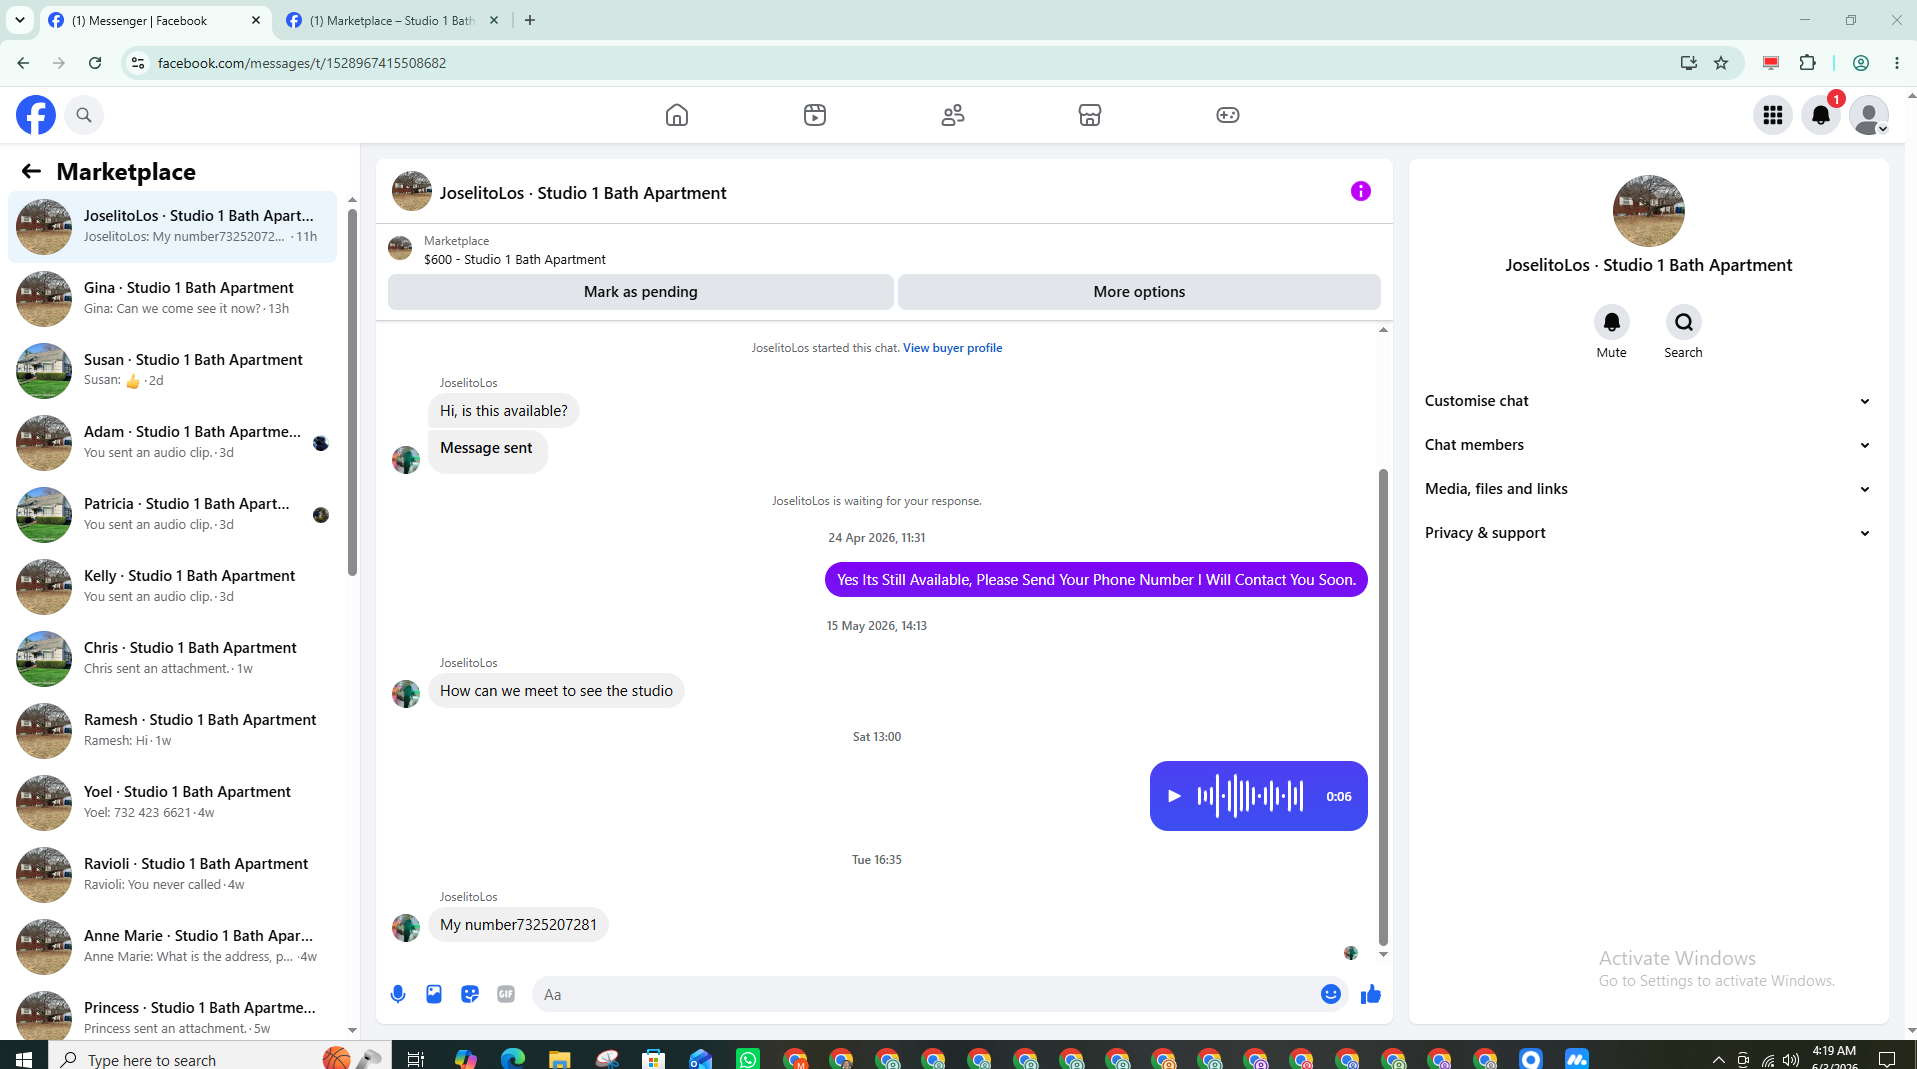Screen dimensions: 1917x1069
Task: Search within the conversation
Action: click(1684, 322)
